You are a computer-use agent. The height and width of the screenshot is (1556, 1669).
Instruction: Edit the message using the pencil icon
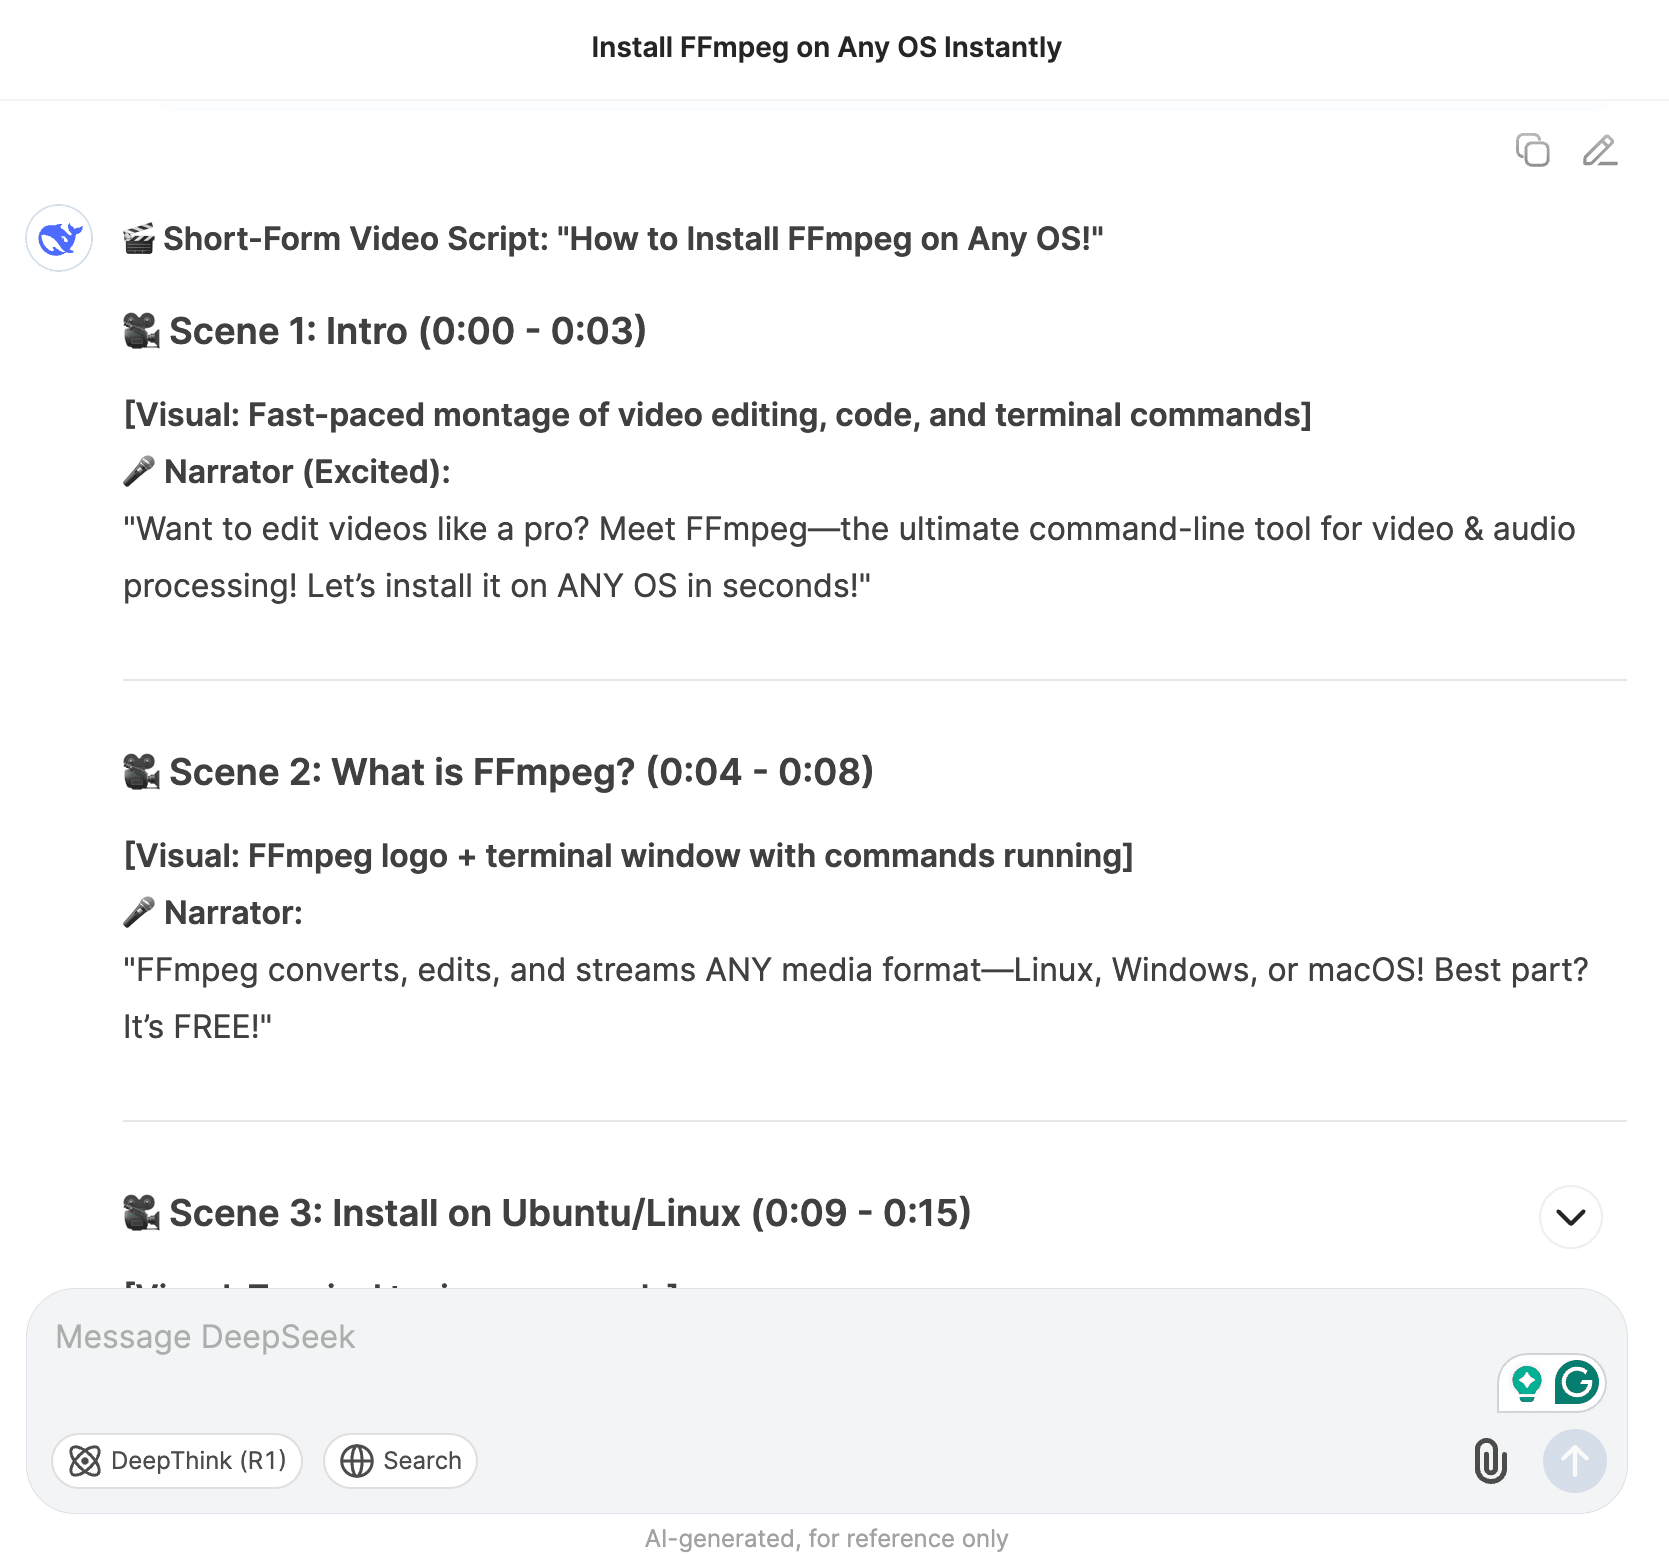point(1600,150)
